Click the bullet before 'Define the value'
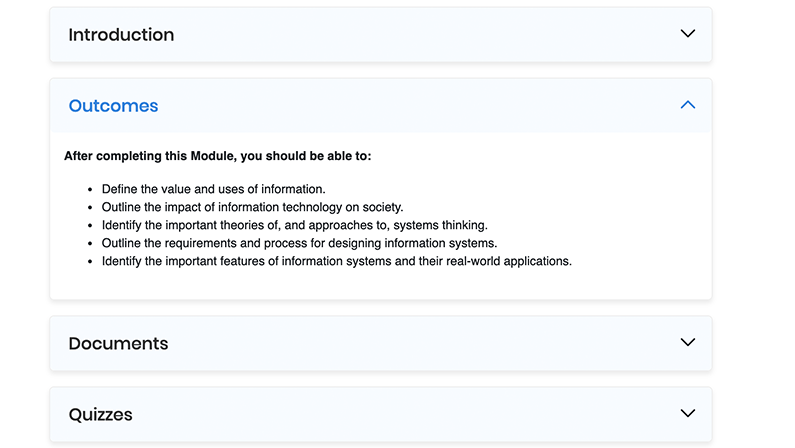Screen dimensions: 795x448 (x=90, y=190)
